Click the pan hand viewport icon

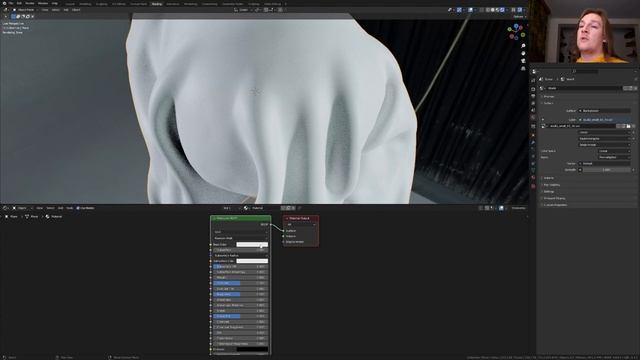pyautogui.click(x=523, y=53)
